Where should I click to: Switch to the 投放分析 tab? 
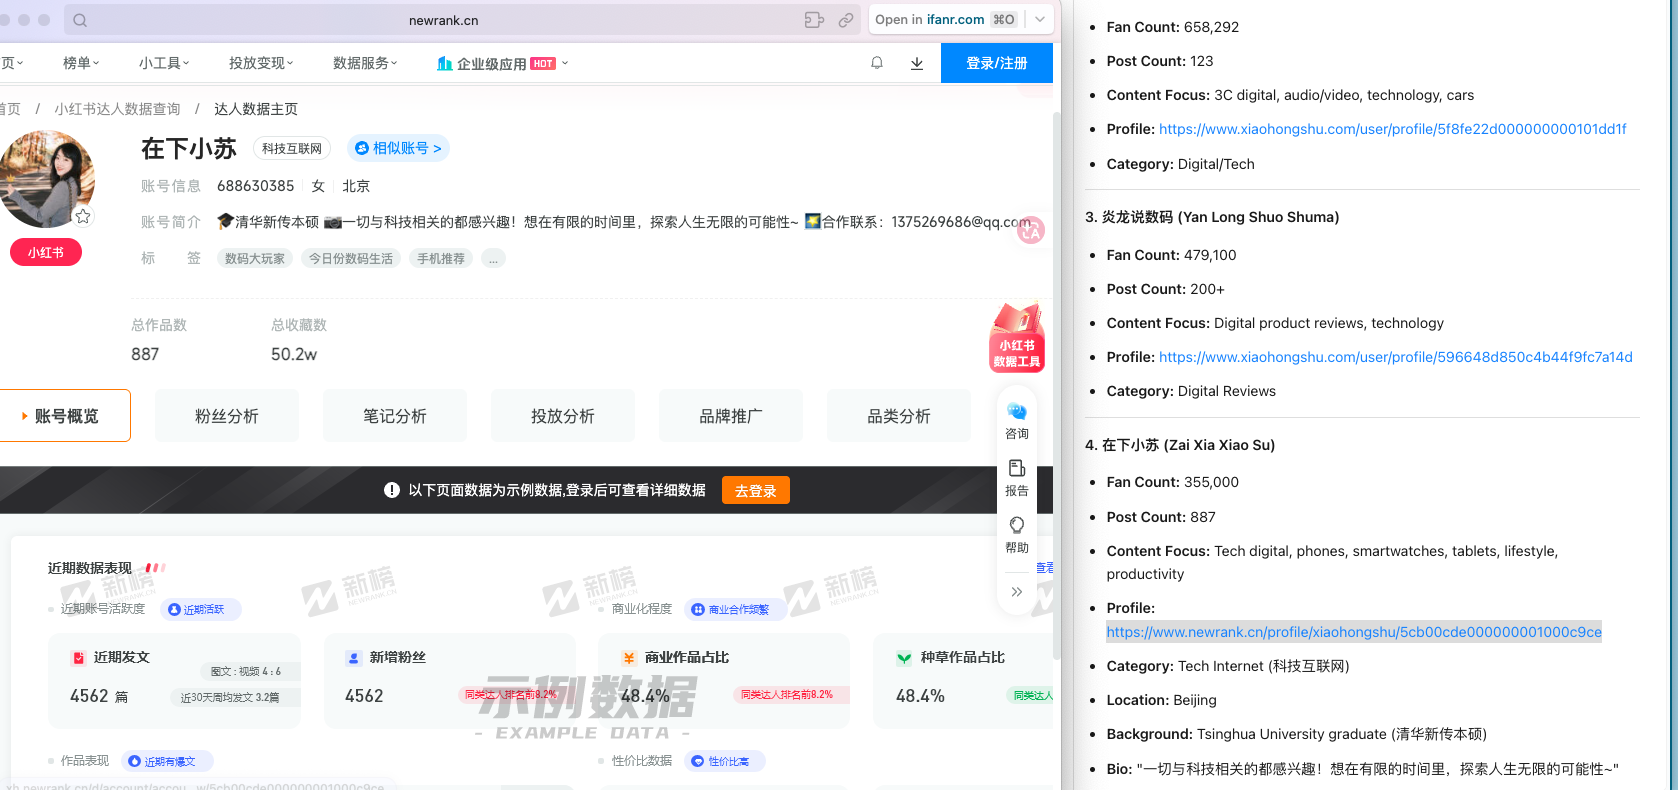click(563, 416)
